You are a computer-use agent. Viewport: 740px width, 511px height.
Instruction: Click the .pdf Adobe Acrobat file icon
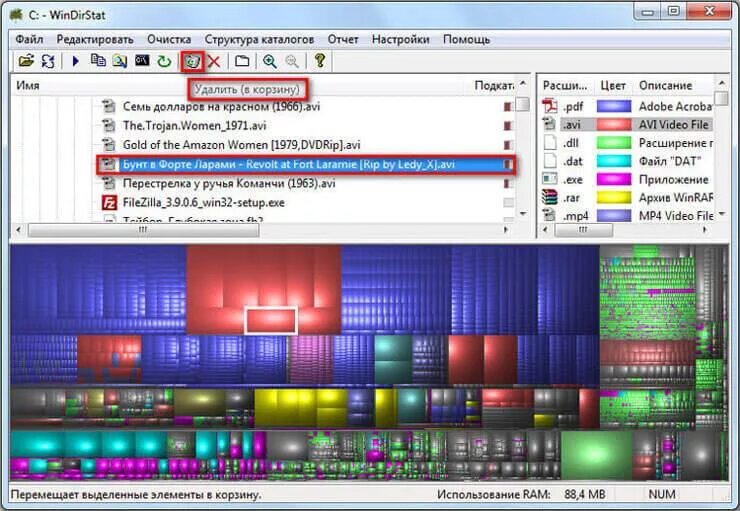549,106
